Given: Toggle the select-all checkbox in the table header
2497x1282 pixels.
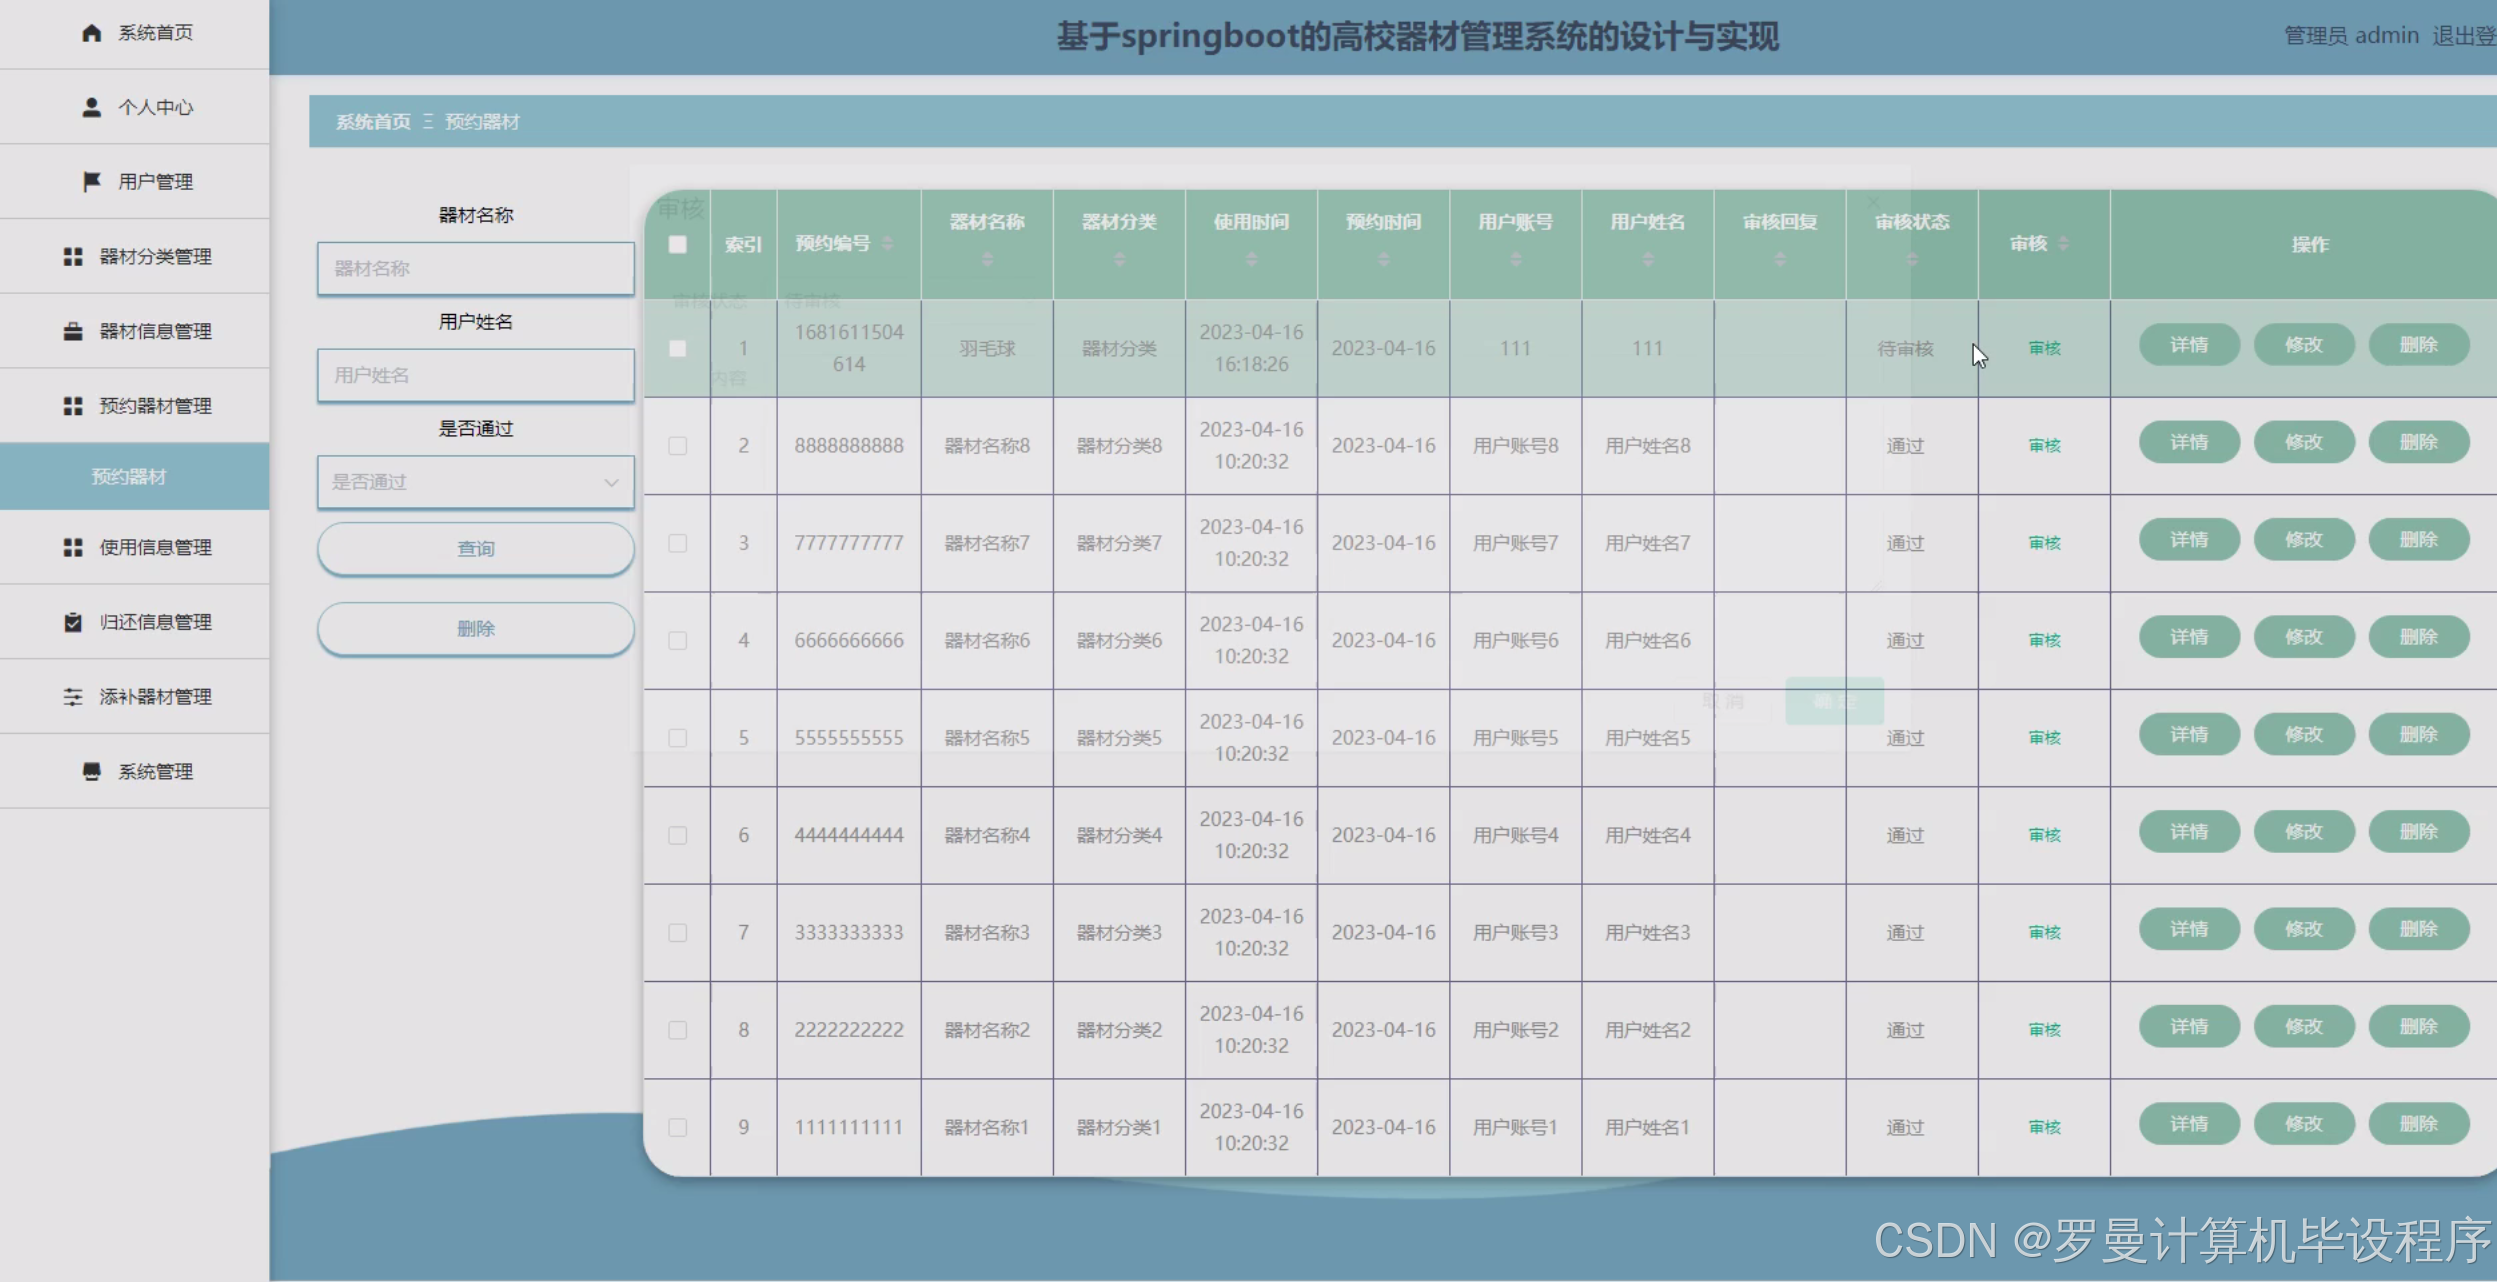Looking at the screenshot, I should point(676,244).
